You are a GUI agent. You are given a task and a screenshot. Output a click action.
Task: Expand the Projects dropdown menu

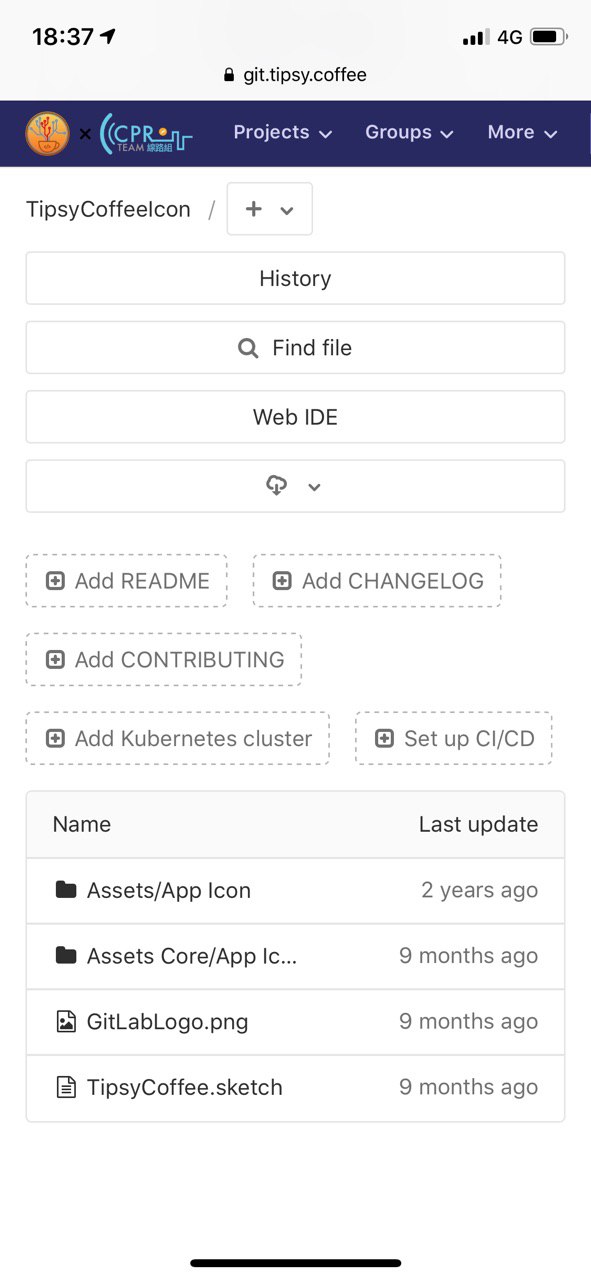tap(282, 133)
